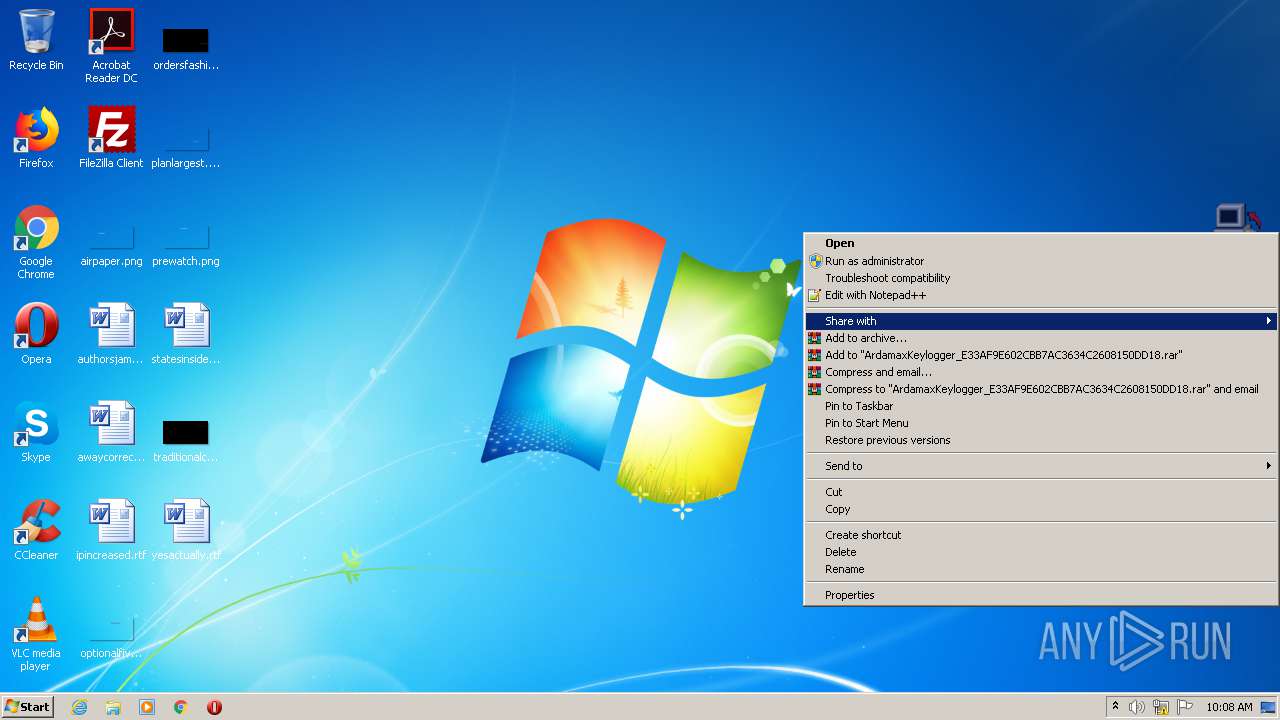Select Run as administrator
The height and width of the screenshot is (720, 1280).
(1041, 261)
